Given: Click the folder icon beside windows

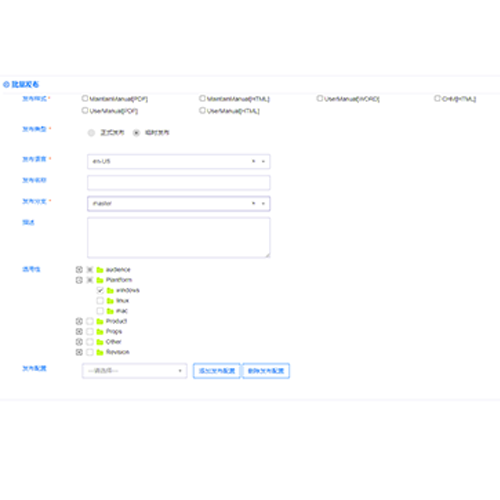Looking at the screenshot, I should [x=110, y=290].
